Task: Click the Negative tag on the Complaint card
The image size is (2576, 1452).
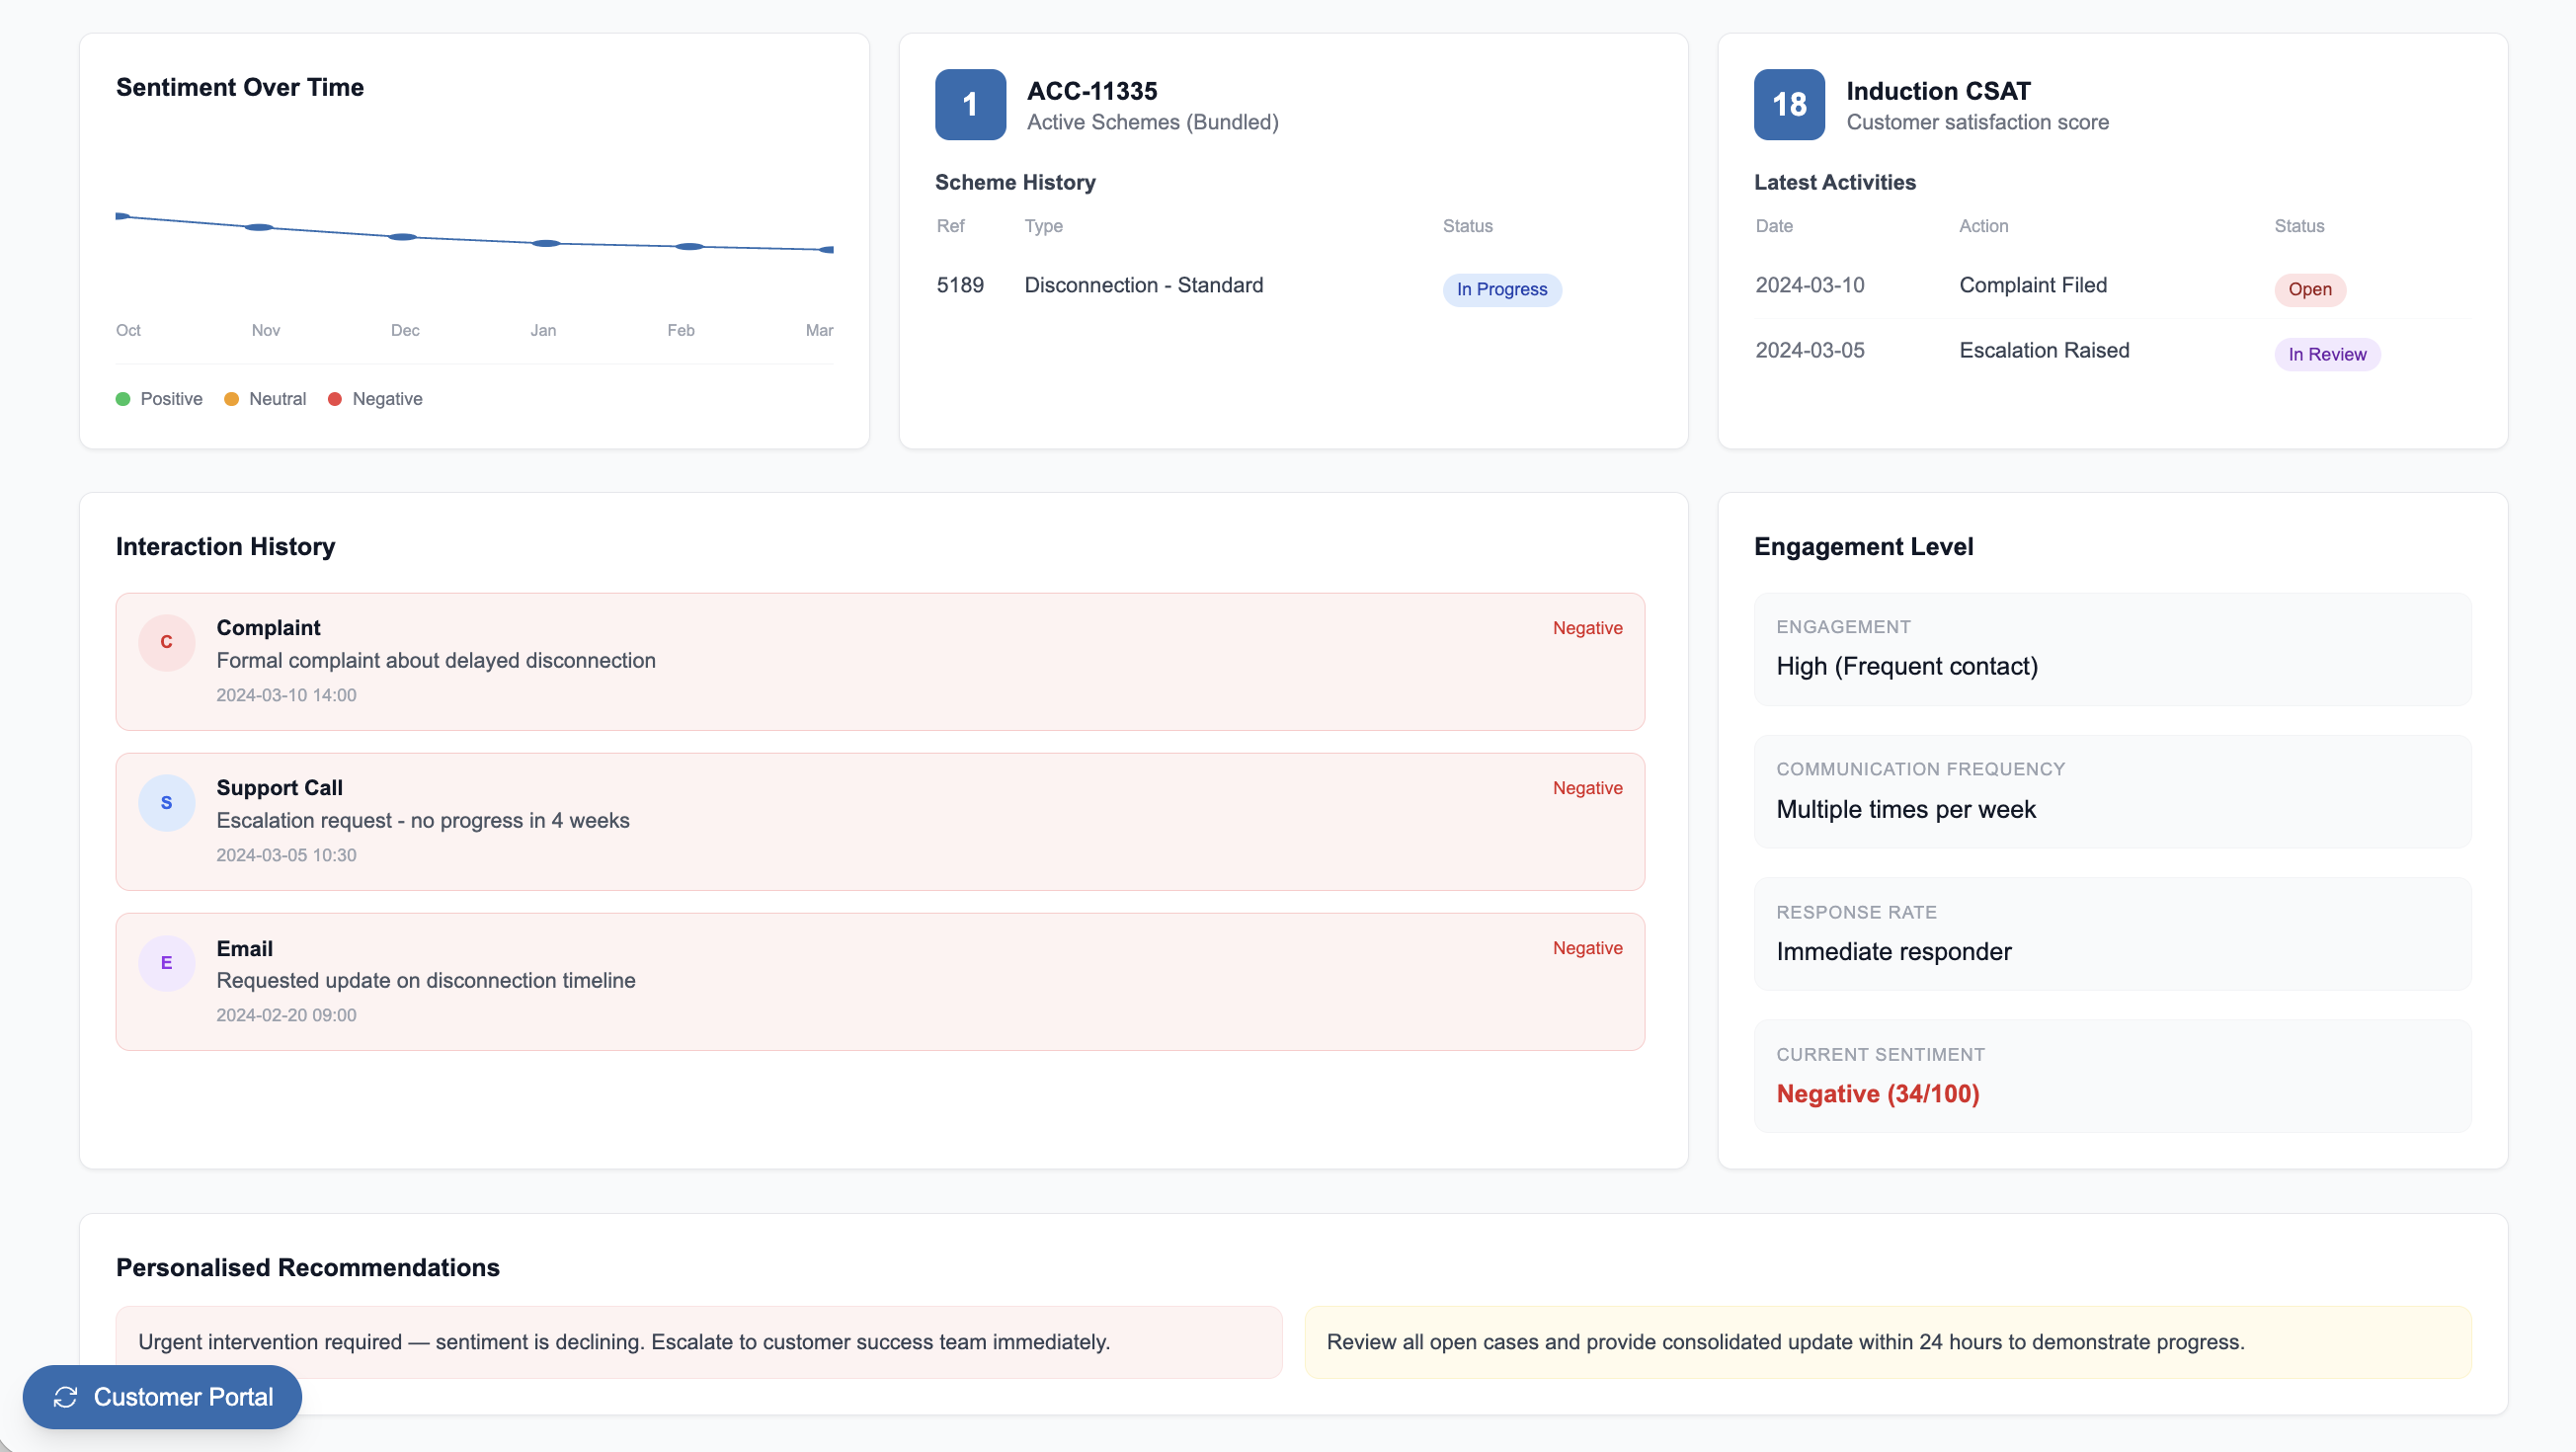Action: pos(1587,628)
